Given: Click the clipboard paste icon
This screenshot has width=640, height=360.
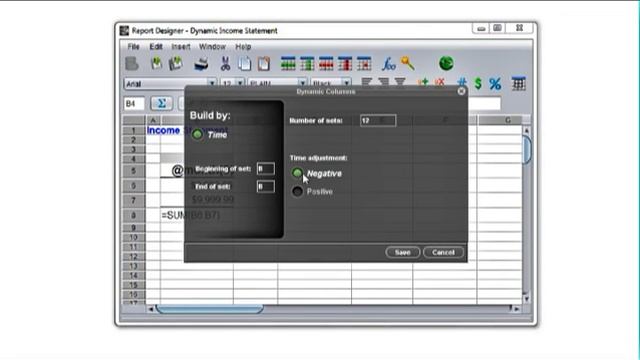Looking at the screenshot, I should [264, 63].
